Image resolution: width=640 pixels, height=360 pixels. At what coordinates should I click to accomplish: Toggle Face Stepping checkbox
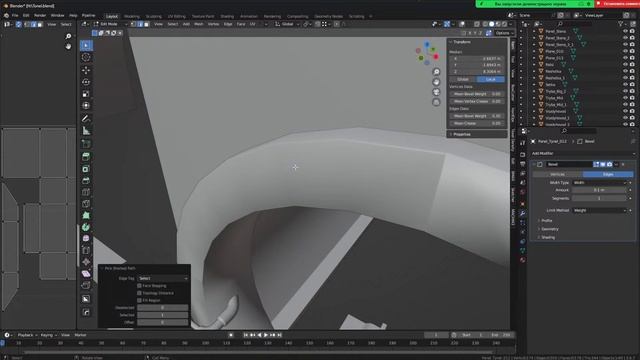coord(139,286)
